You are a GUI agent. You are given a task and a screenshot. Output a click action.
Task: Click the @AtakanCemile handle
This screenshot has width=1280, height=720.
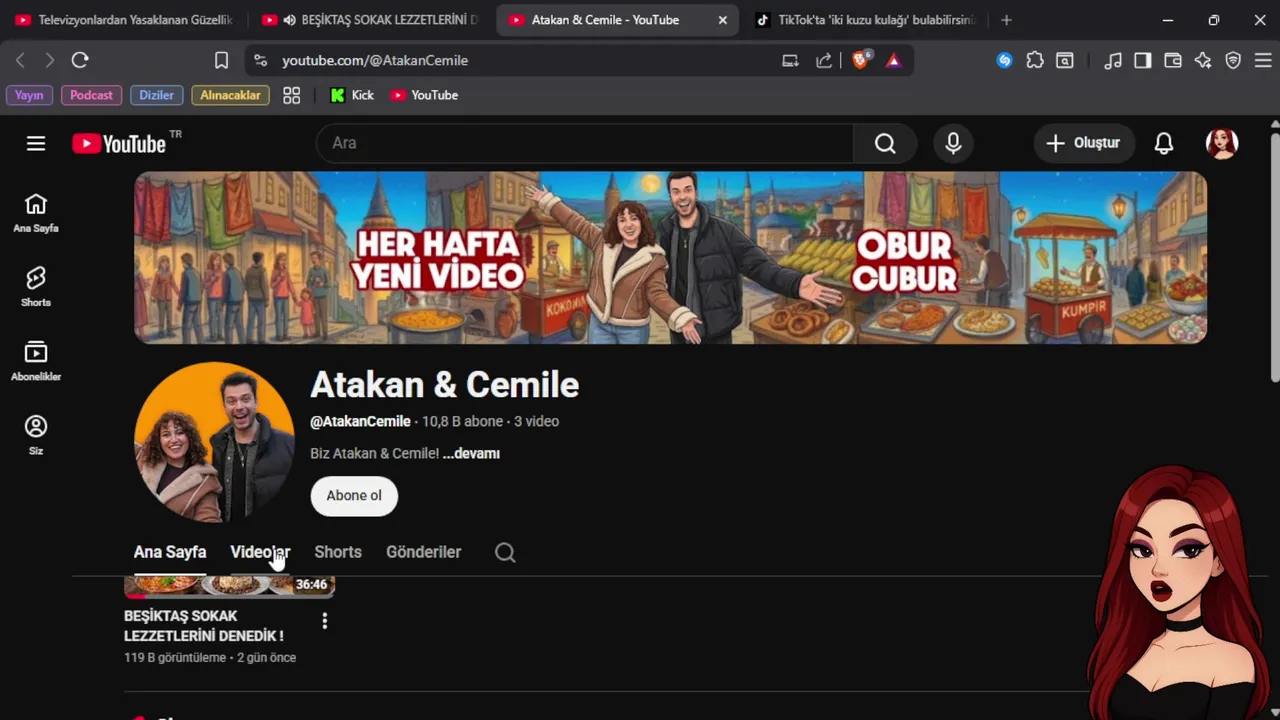click(360, 421)
